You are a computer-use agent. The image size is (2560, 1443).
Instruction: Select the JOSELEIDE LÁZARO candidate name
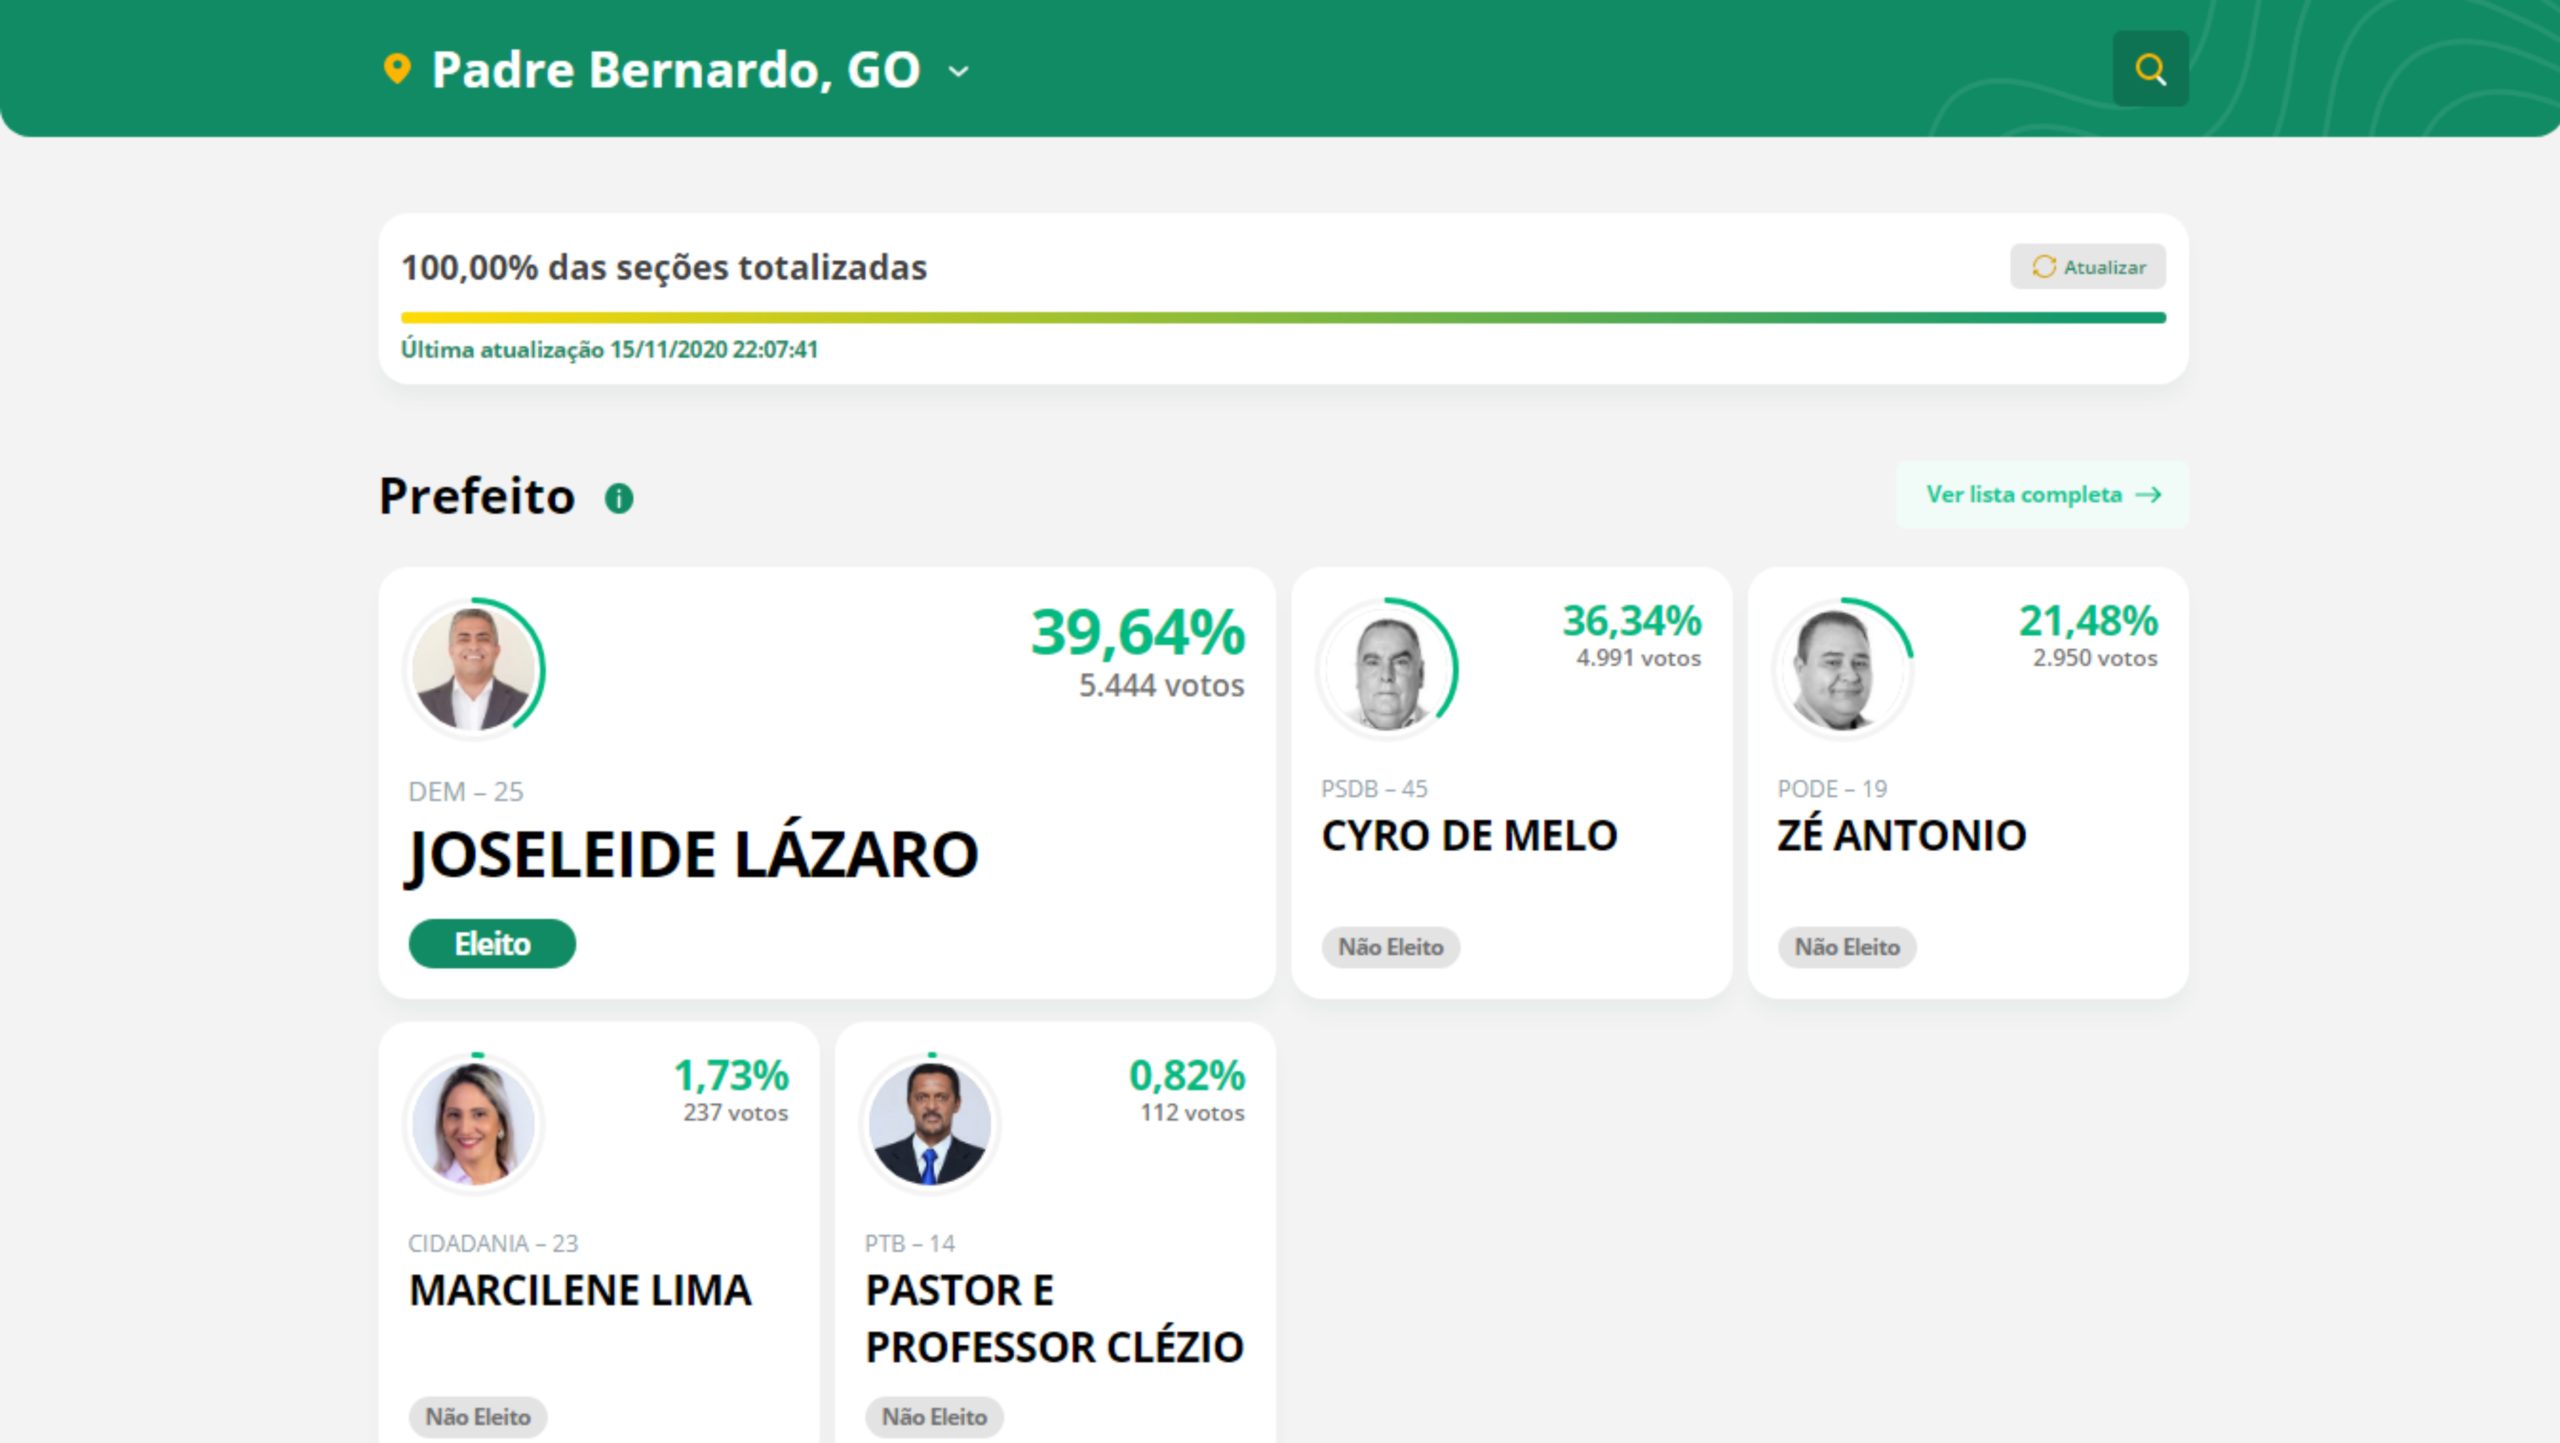[692, 856]
